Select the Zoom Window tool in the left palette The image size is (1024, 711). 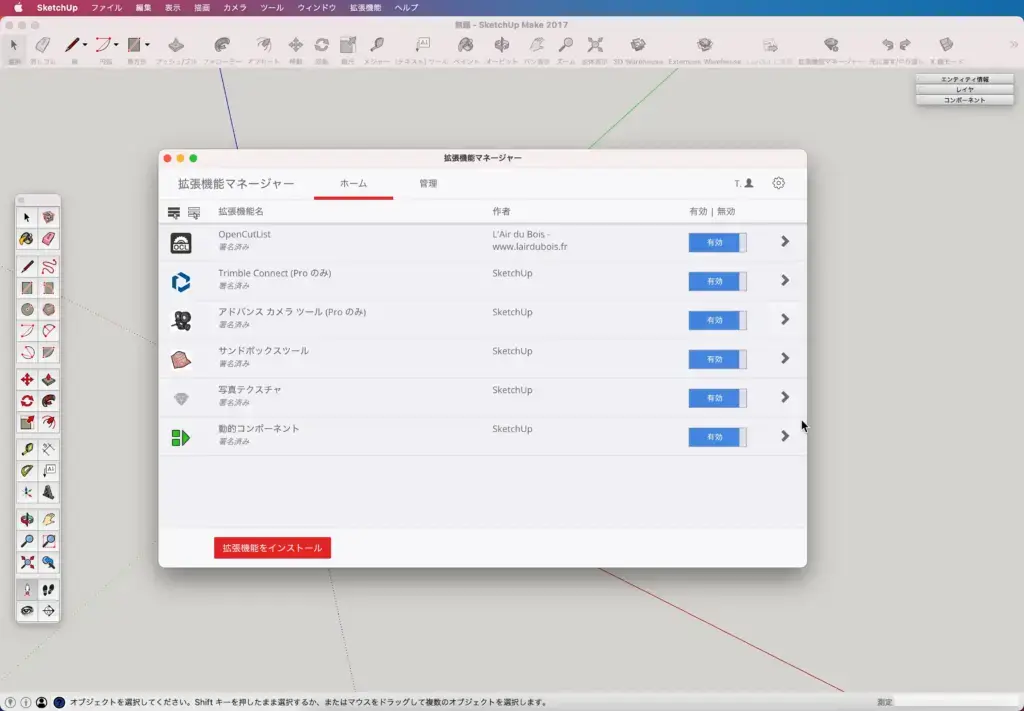pos(48,541)
